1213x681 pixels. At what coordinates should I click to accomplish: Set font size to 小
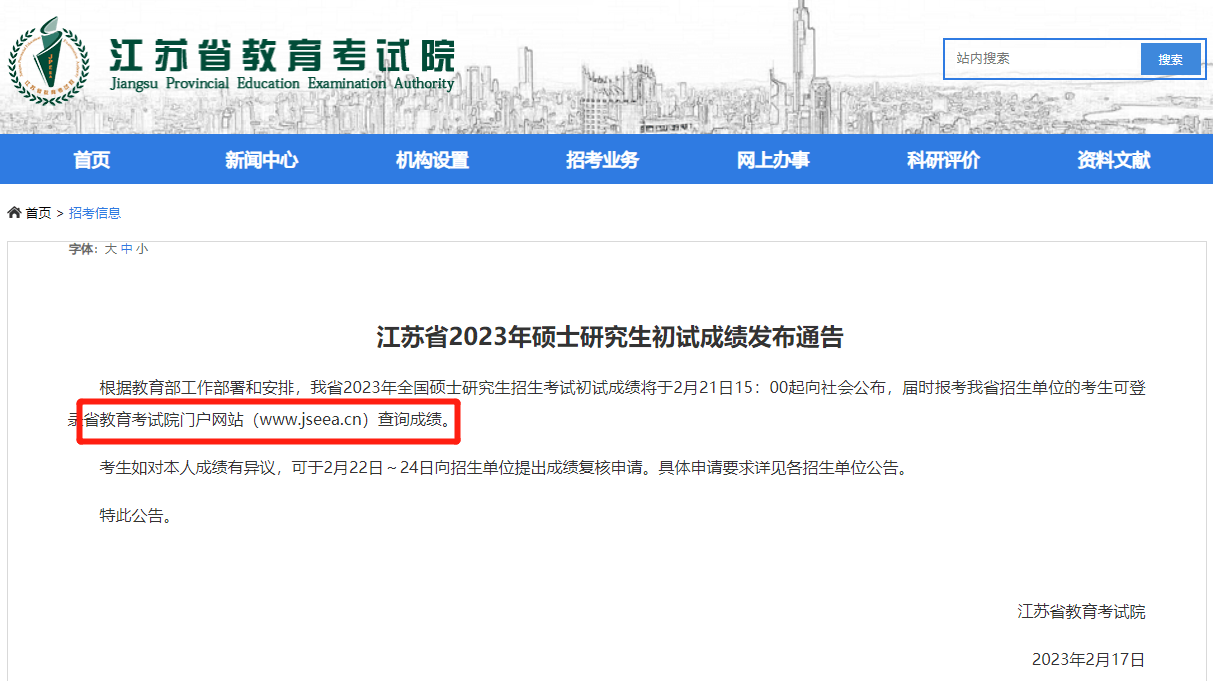[142, 248]
